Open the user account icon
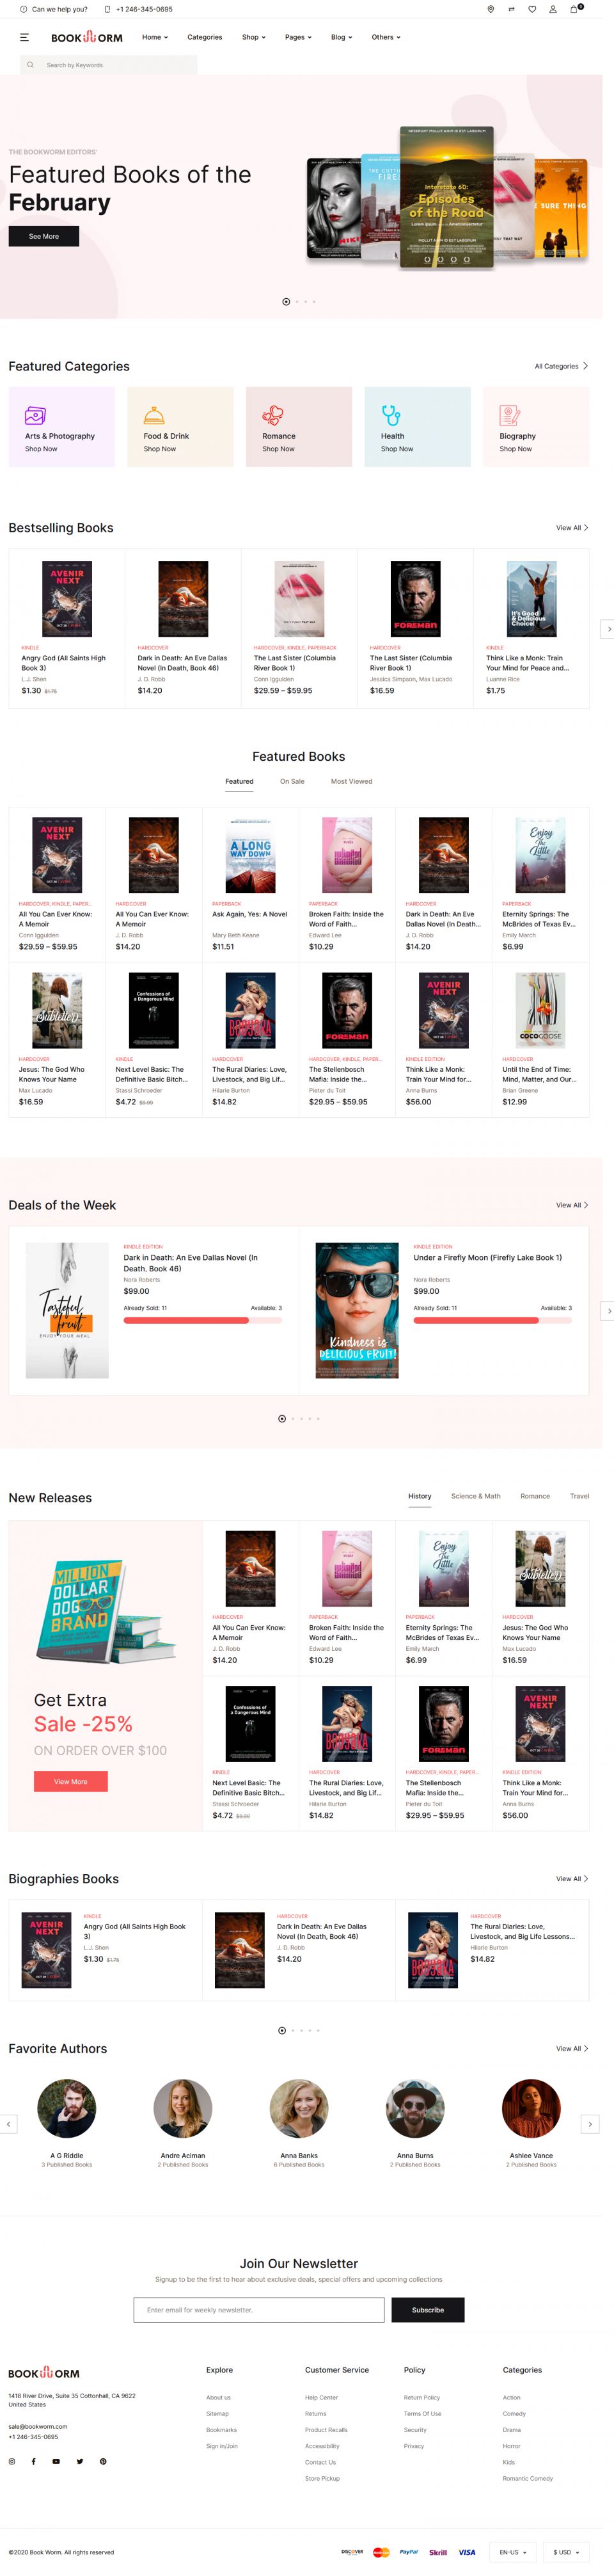The image size is (614, 2576). pyautogui.click(x=553, y=9)
